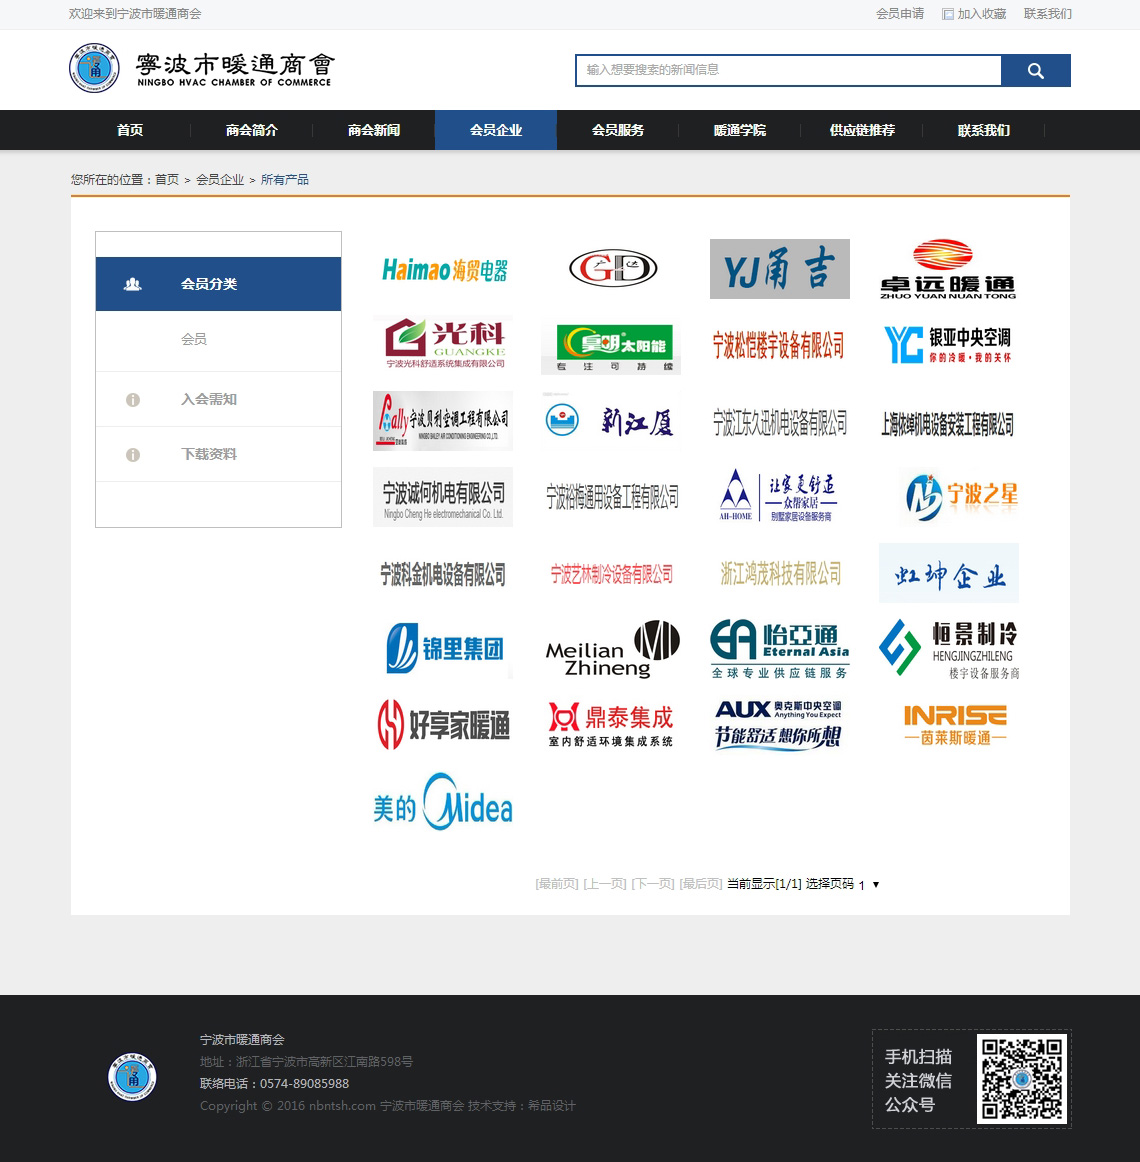
Task: Open the AH-HOME 众帮家居 logo
Action: pos(780,497)
